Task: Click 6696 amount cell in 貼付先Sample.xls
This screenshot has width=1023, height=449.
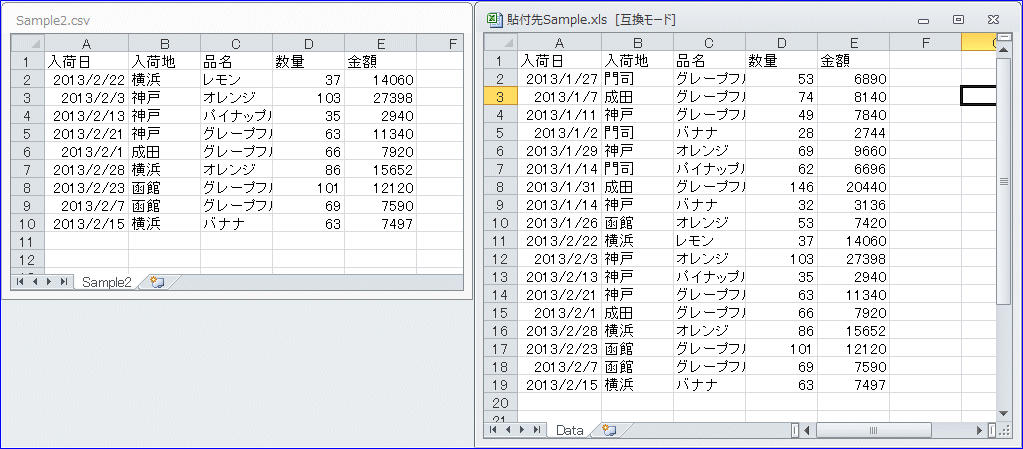Action: click(853, 168)
